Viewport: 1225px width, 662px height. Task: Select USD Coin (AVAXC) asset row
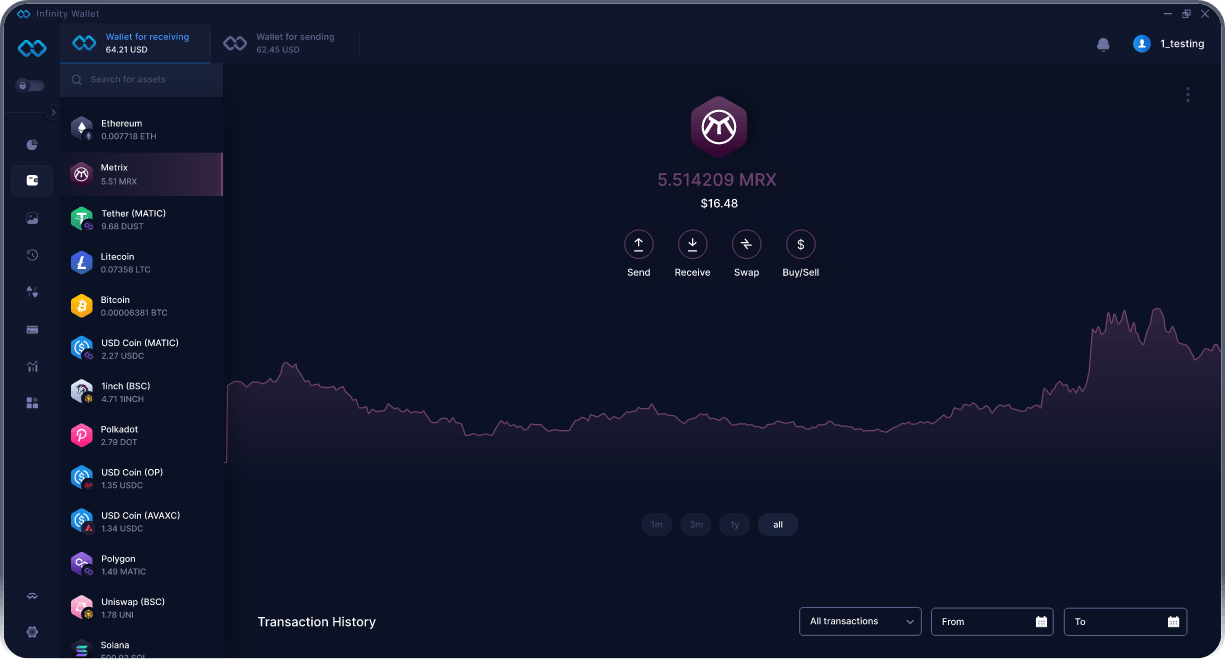[141, 521]
